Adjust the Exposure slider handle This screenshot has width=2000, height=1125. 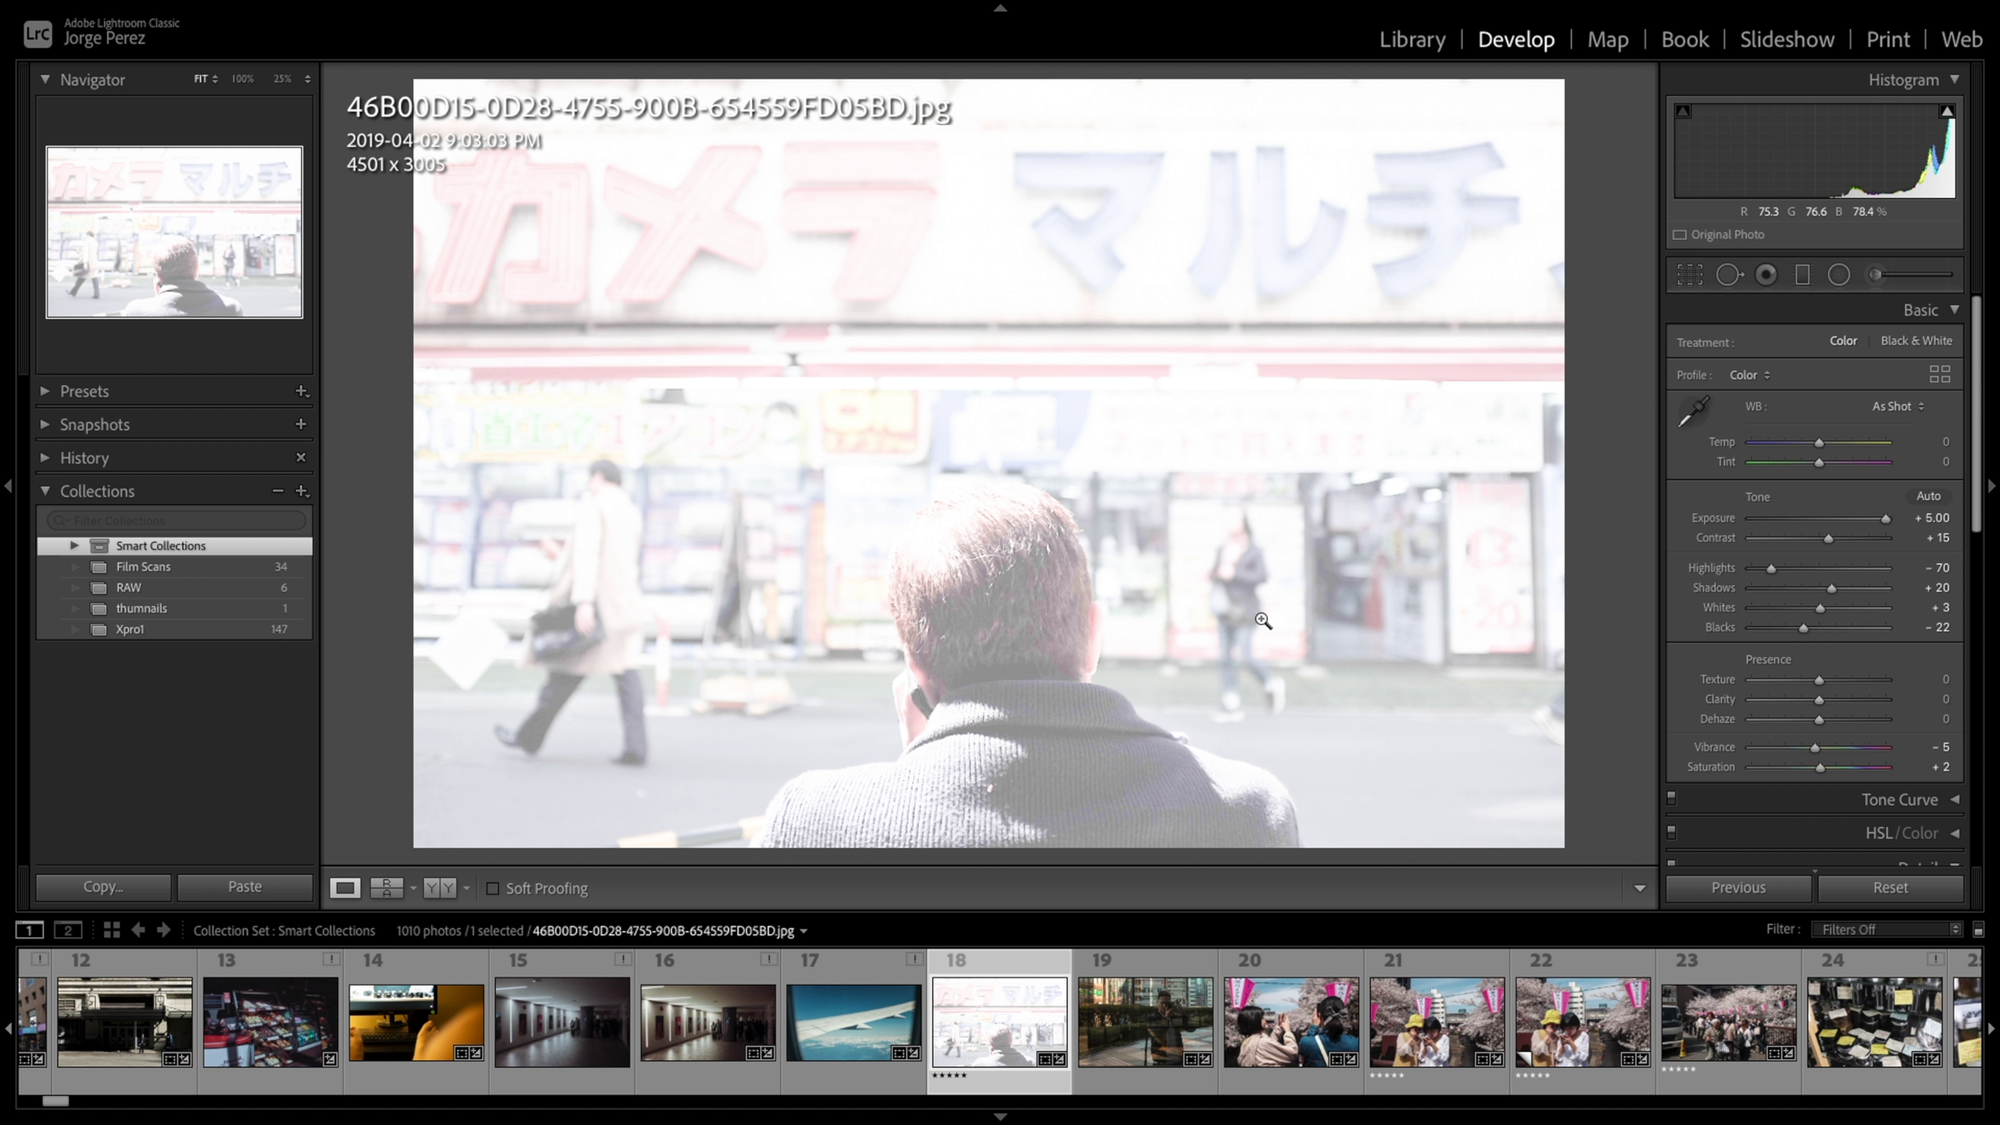click(x=1886, y=519)
